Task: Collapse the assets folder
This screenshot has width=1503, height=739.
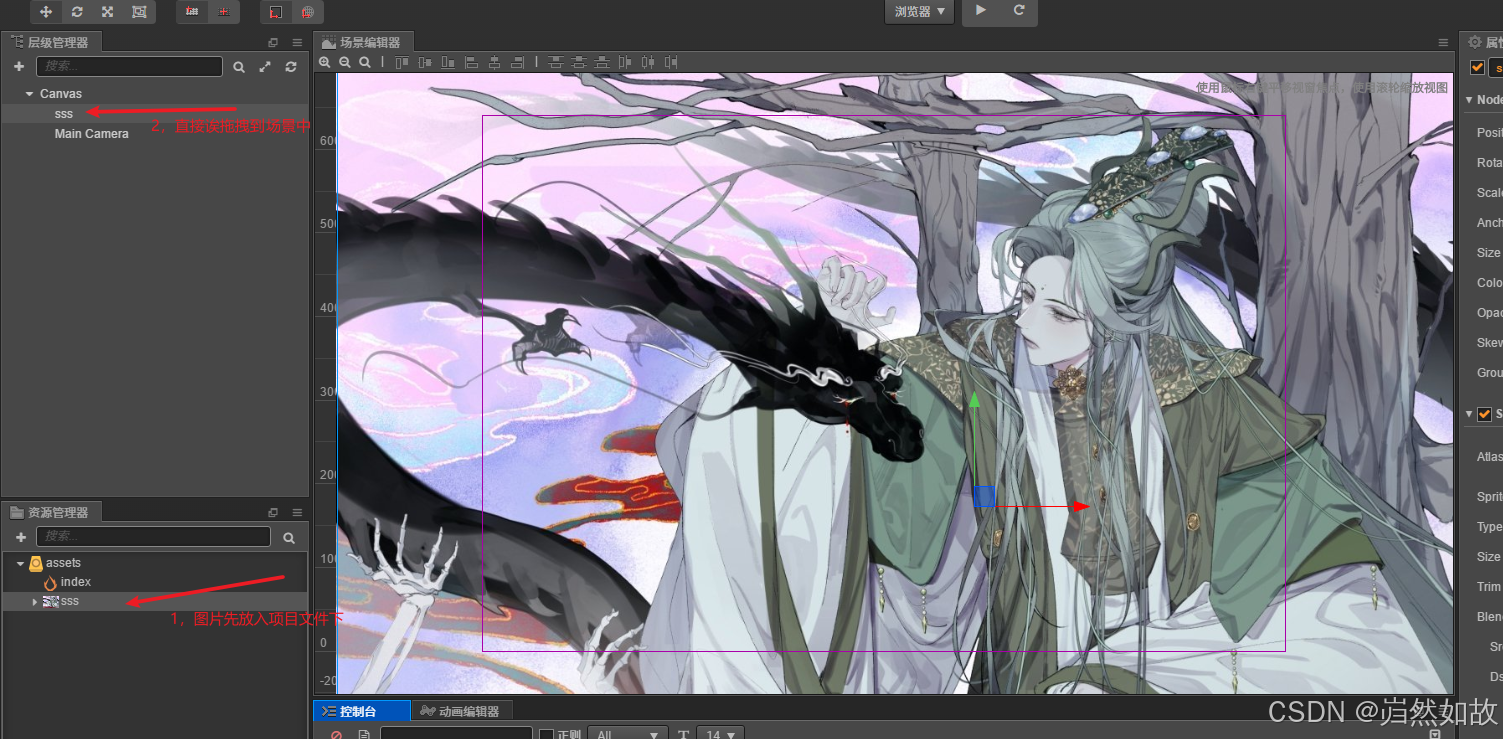Action: coord(20,563)
